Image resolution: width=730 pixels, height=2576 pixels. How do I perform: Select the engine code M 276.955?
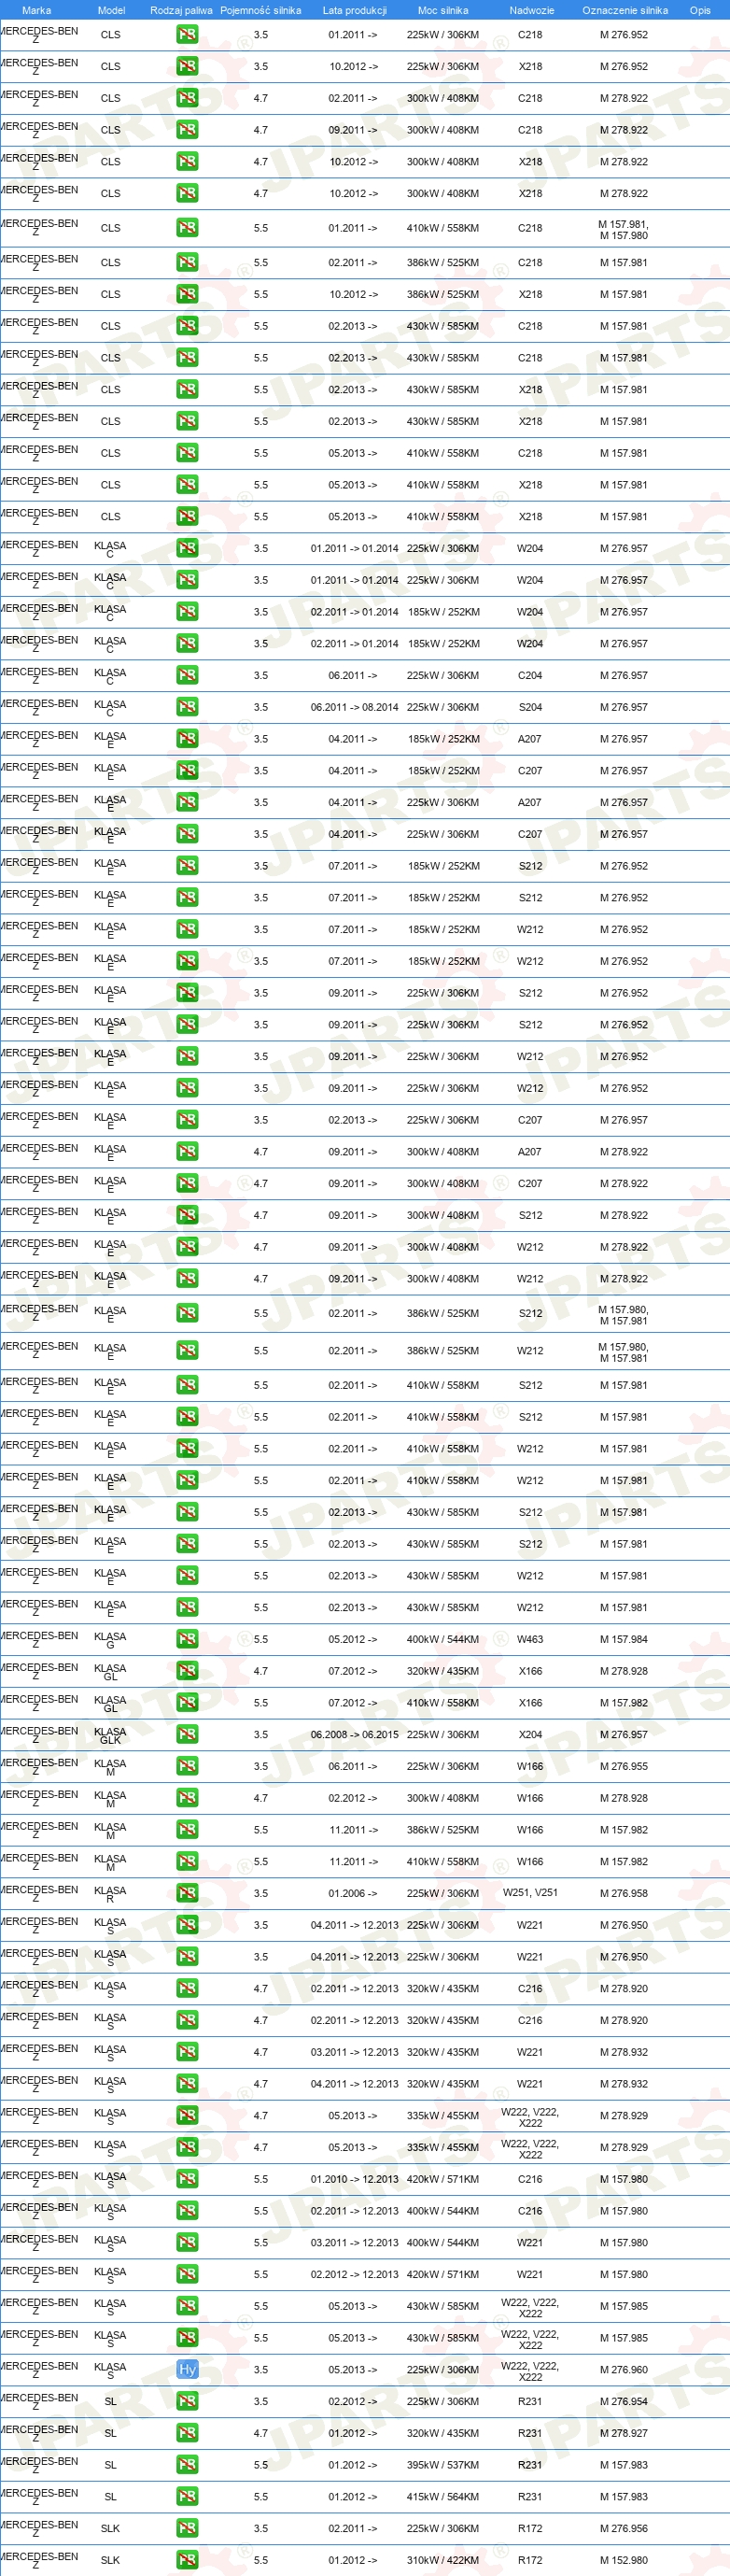pyautogui.click(x=624, y=1766)
